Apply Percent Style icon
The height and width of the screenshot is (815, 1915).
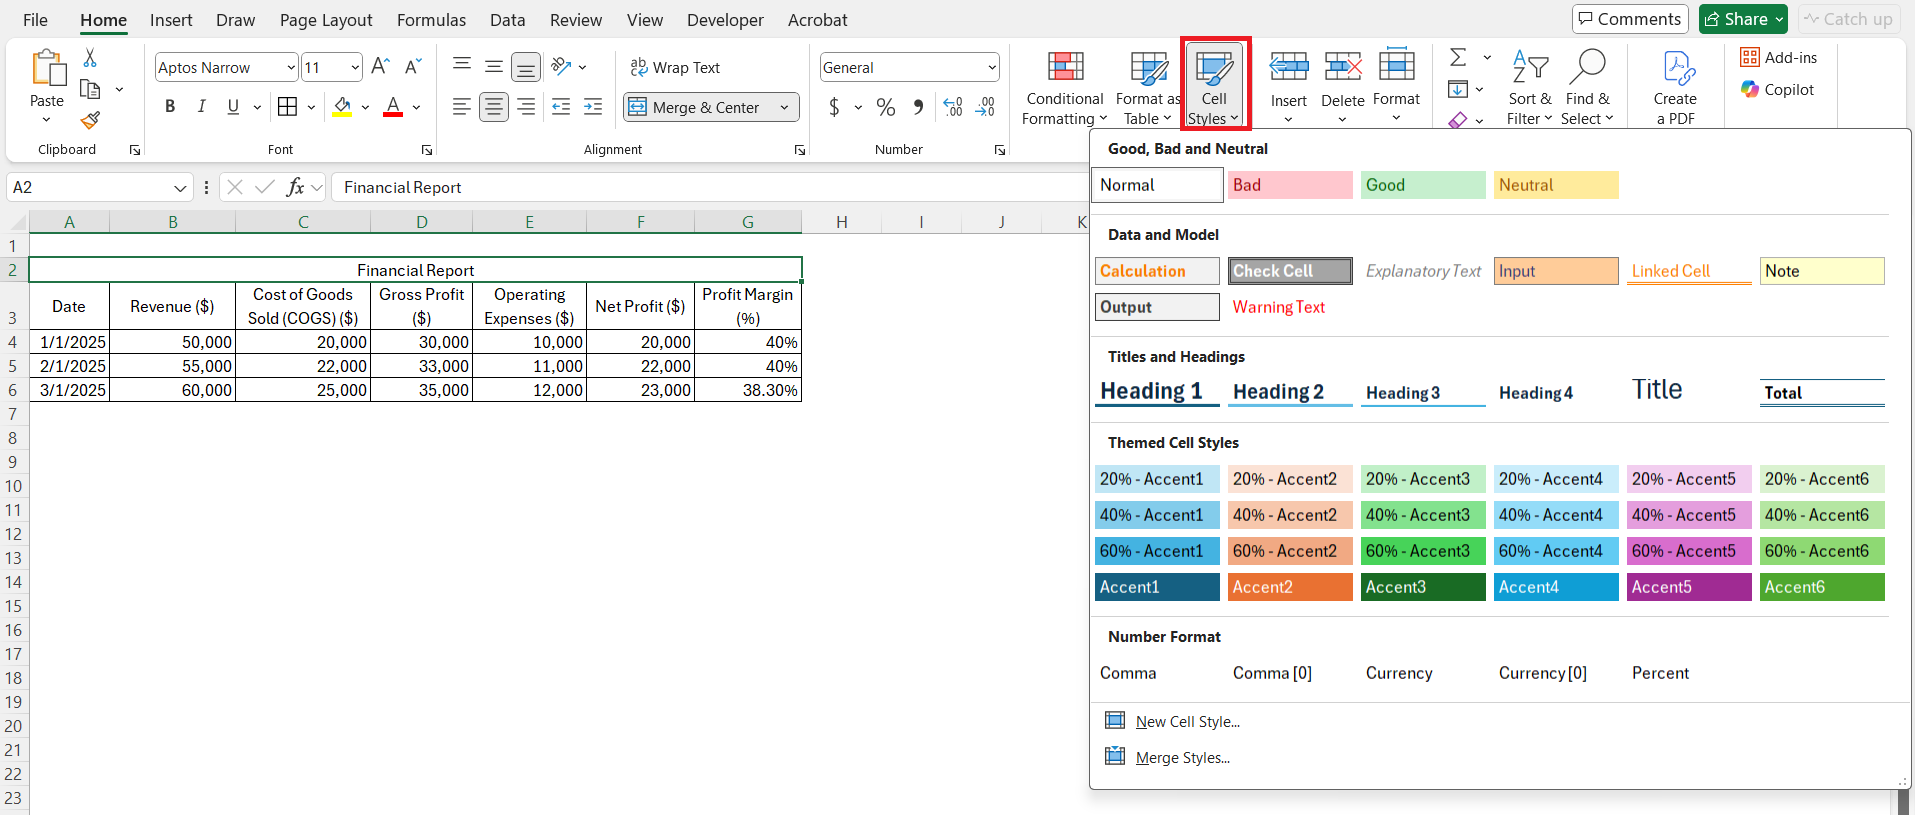point(886,107)
